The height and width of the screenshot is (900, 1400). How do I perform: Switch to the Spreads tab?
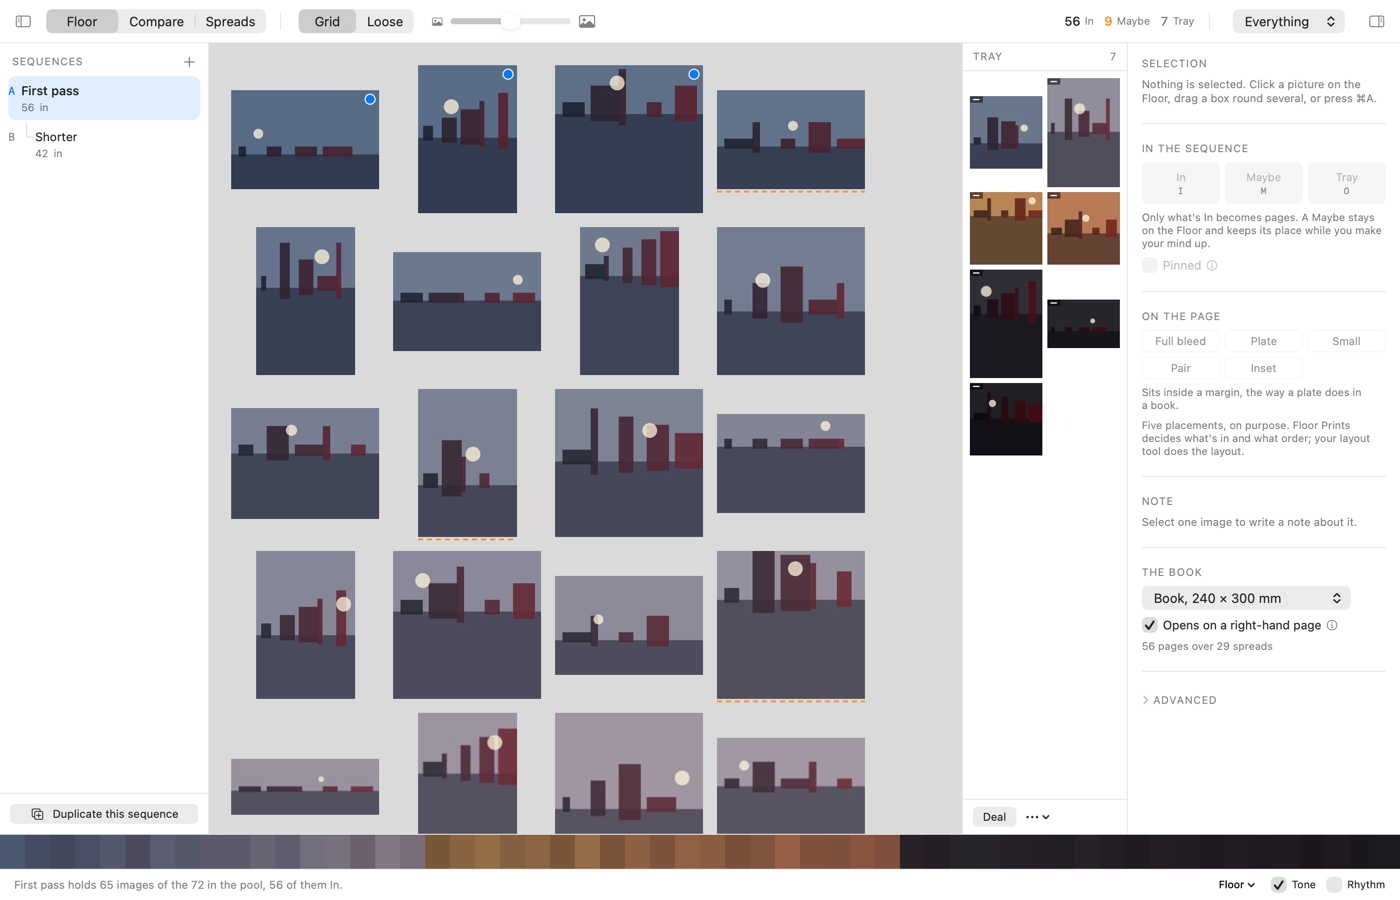(x=230, y=21)
